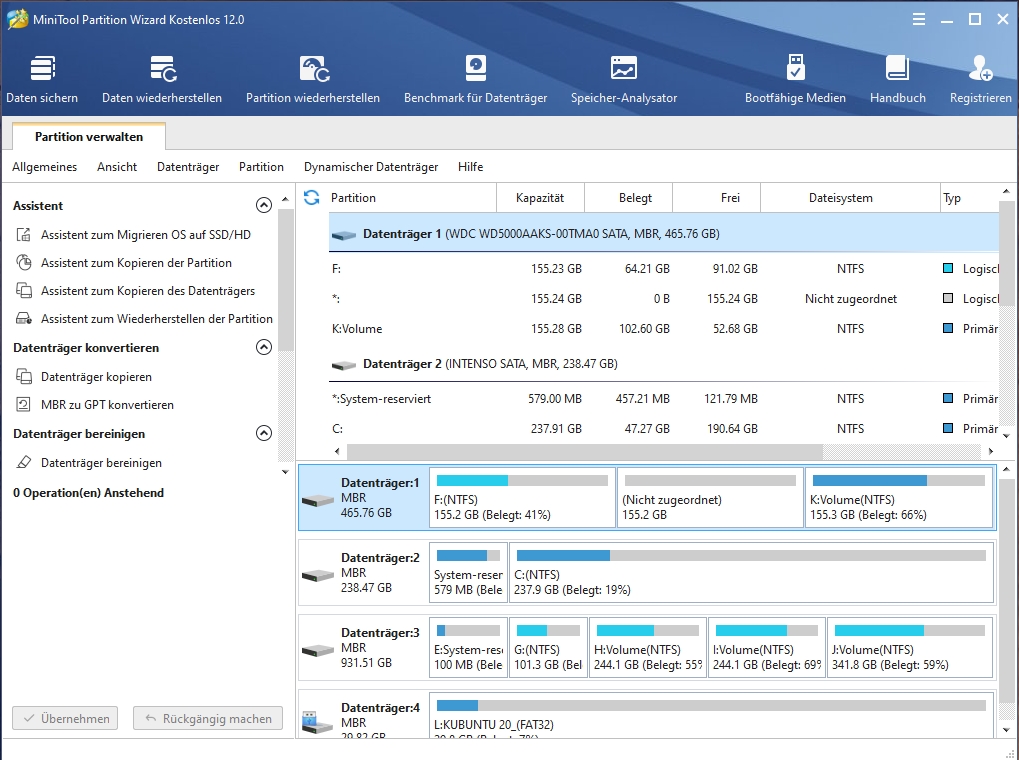The width and height of the screenshot is (1019, 760).
Task: Open the Daten sichern tool
Action: pos(42,80)
